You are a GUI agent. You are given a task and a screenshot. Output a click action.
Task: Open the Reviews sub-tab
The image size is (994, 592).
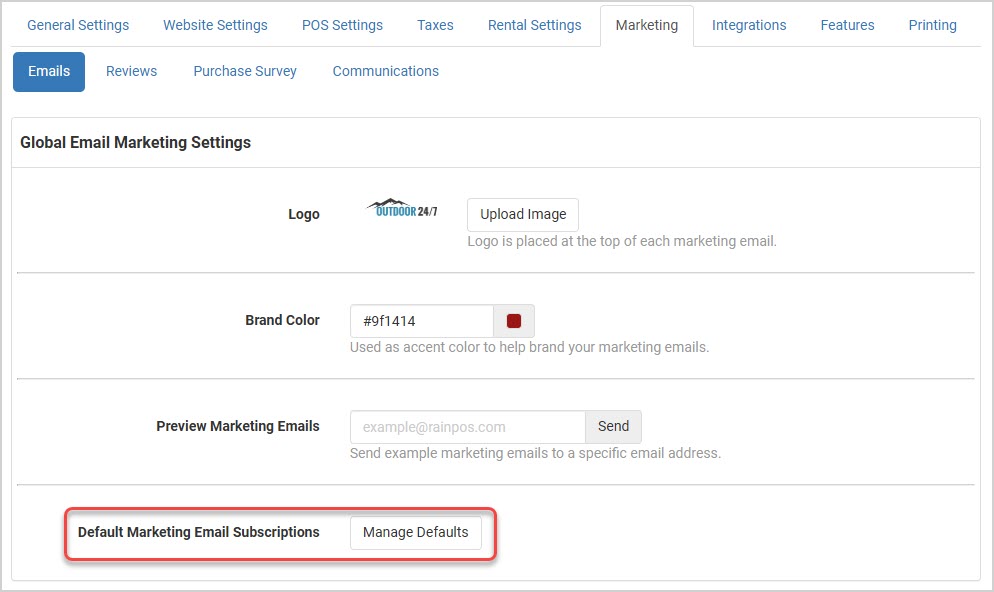coord(131,72)
